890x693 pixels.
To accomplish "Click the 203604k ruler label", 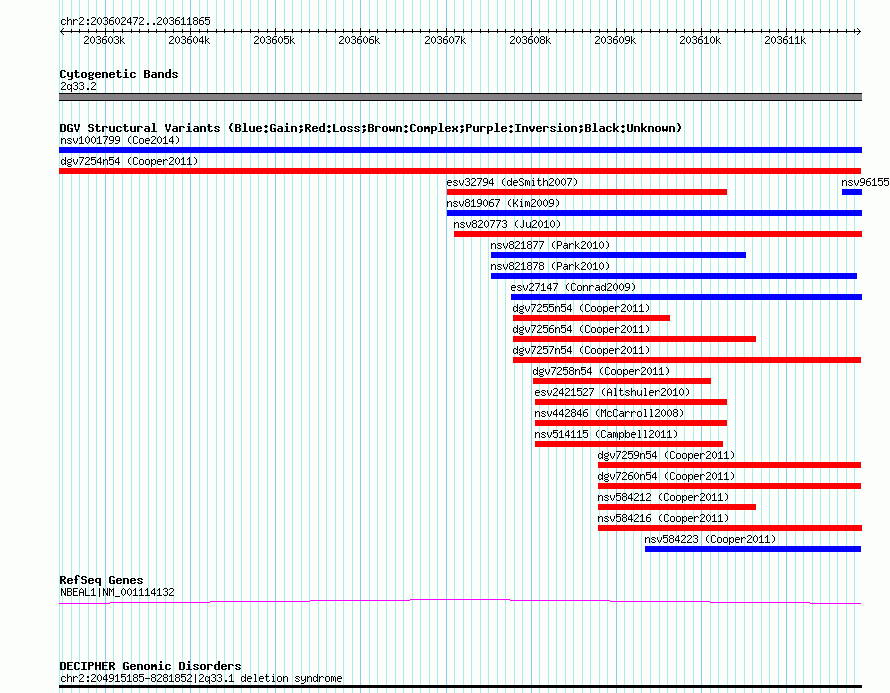I will tap(190, 40).
